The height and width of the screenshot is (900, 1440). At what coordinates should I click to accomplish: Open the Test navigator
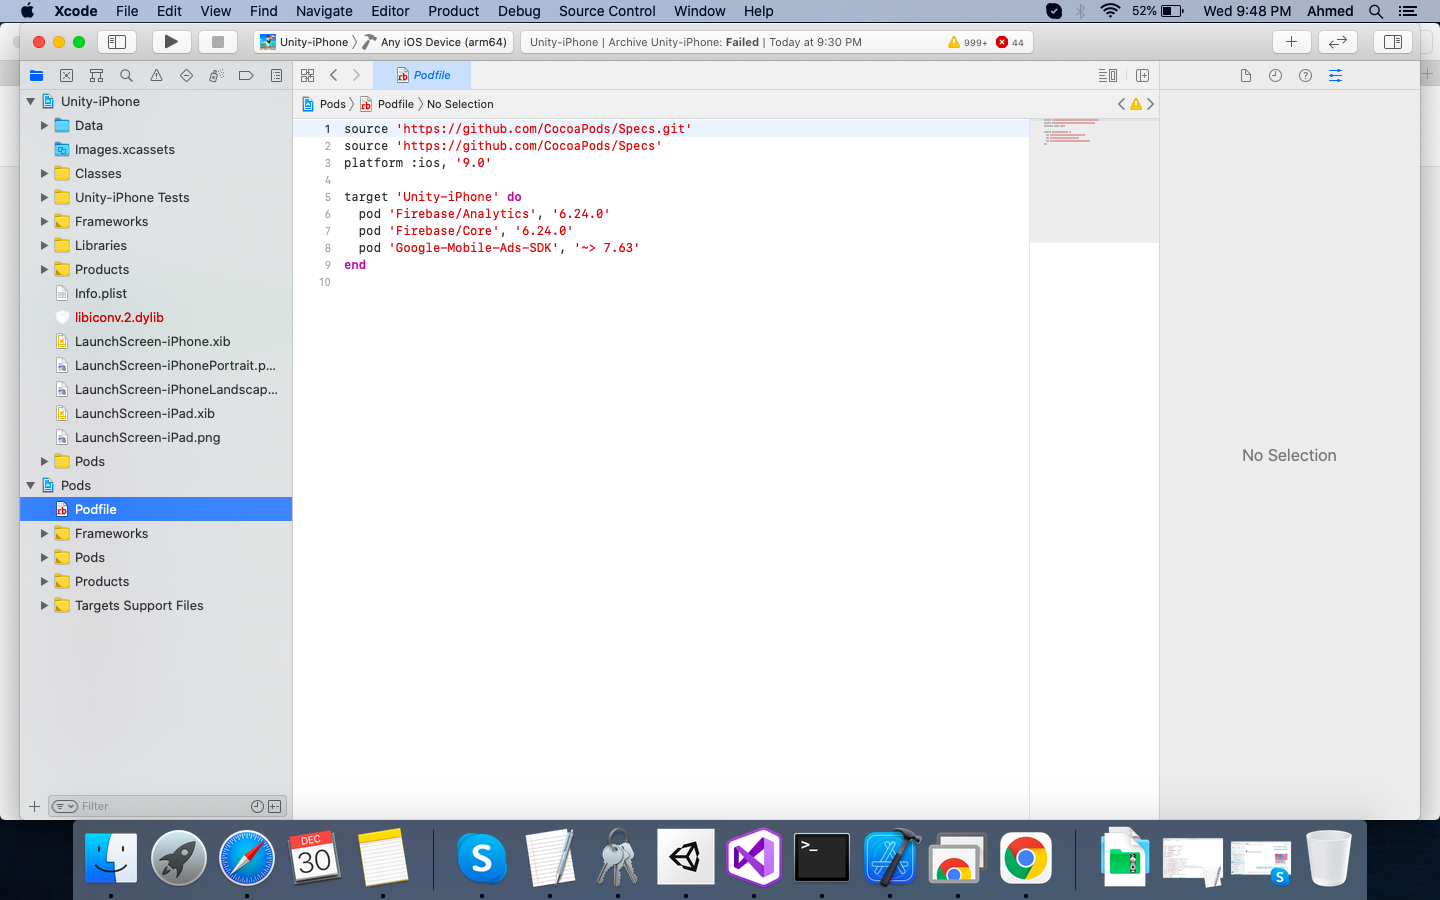tap(186, 75)
